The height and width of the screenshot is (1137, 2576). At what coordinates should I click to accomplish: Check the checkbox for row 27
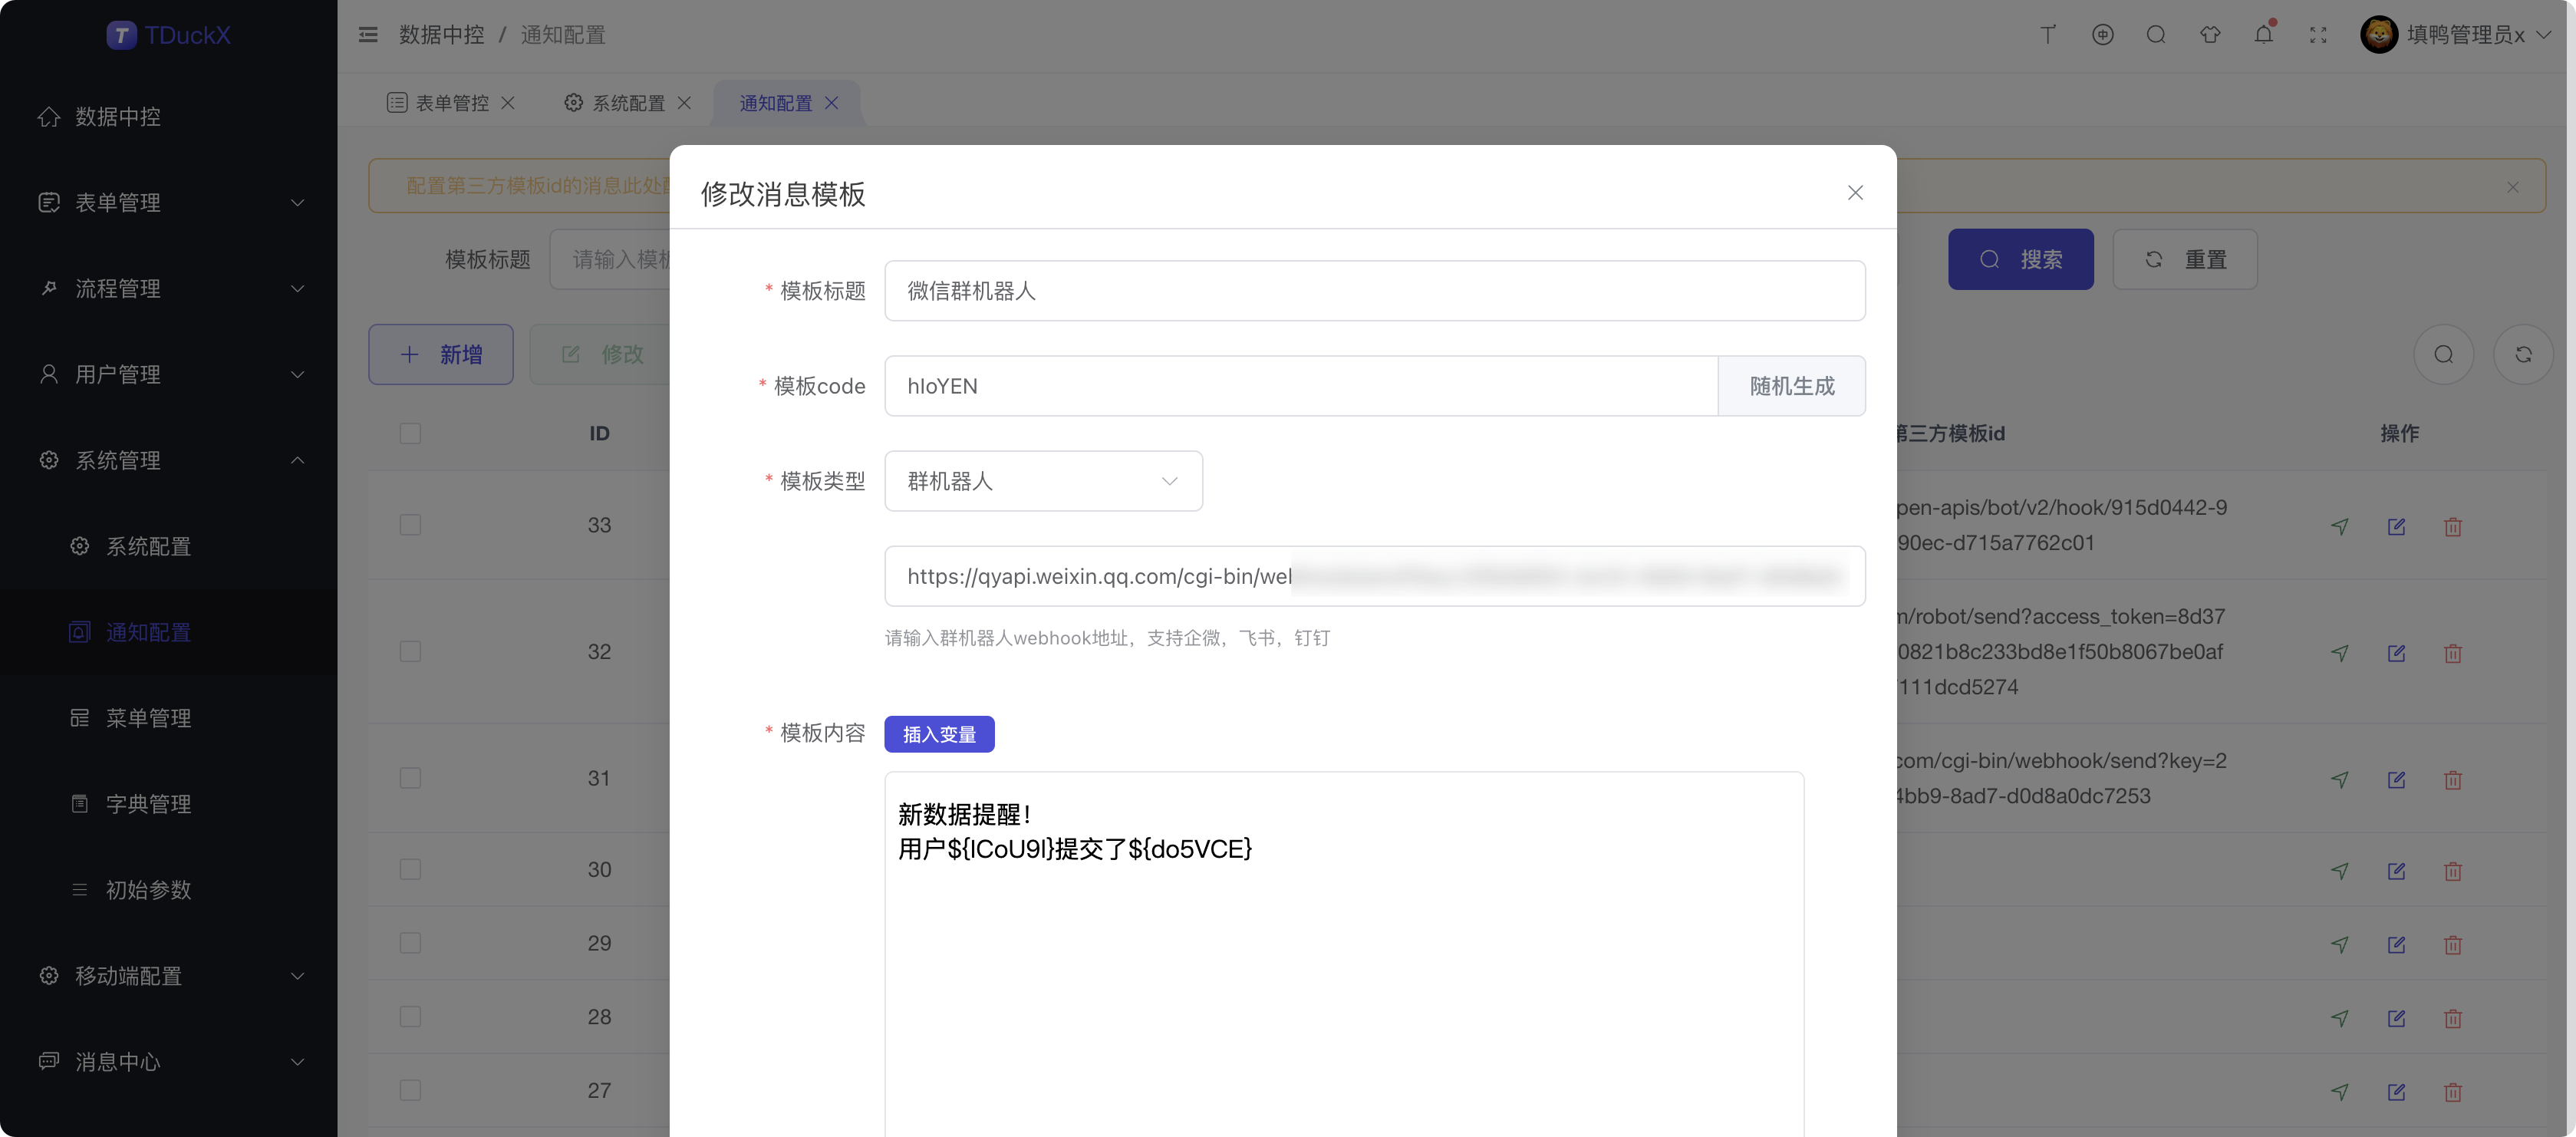point(410,1090)
